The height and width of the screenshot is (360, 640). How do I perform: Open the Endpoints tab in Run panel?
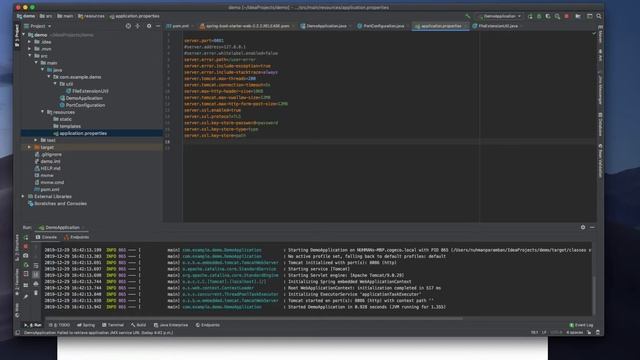click(77, 237)
